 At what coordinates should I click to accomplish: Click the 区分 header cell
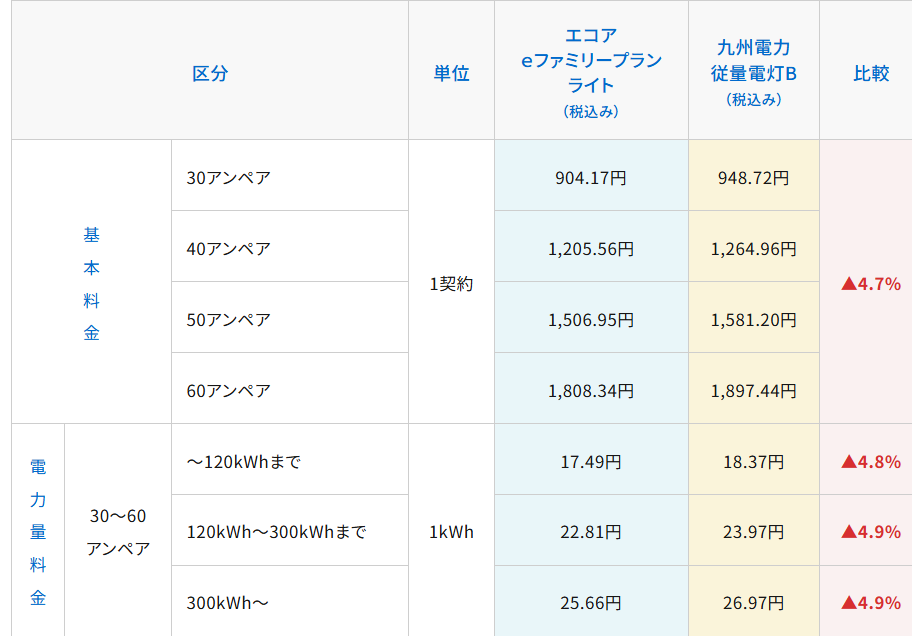[209, 69]
